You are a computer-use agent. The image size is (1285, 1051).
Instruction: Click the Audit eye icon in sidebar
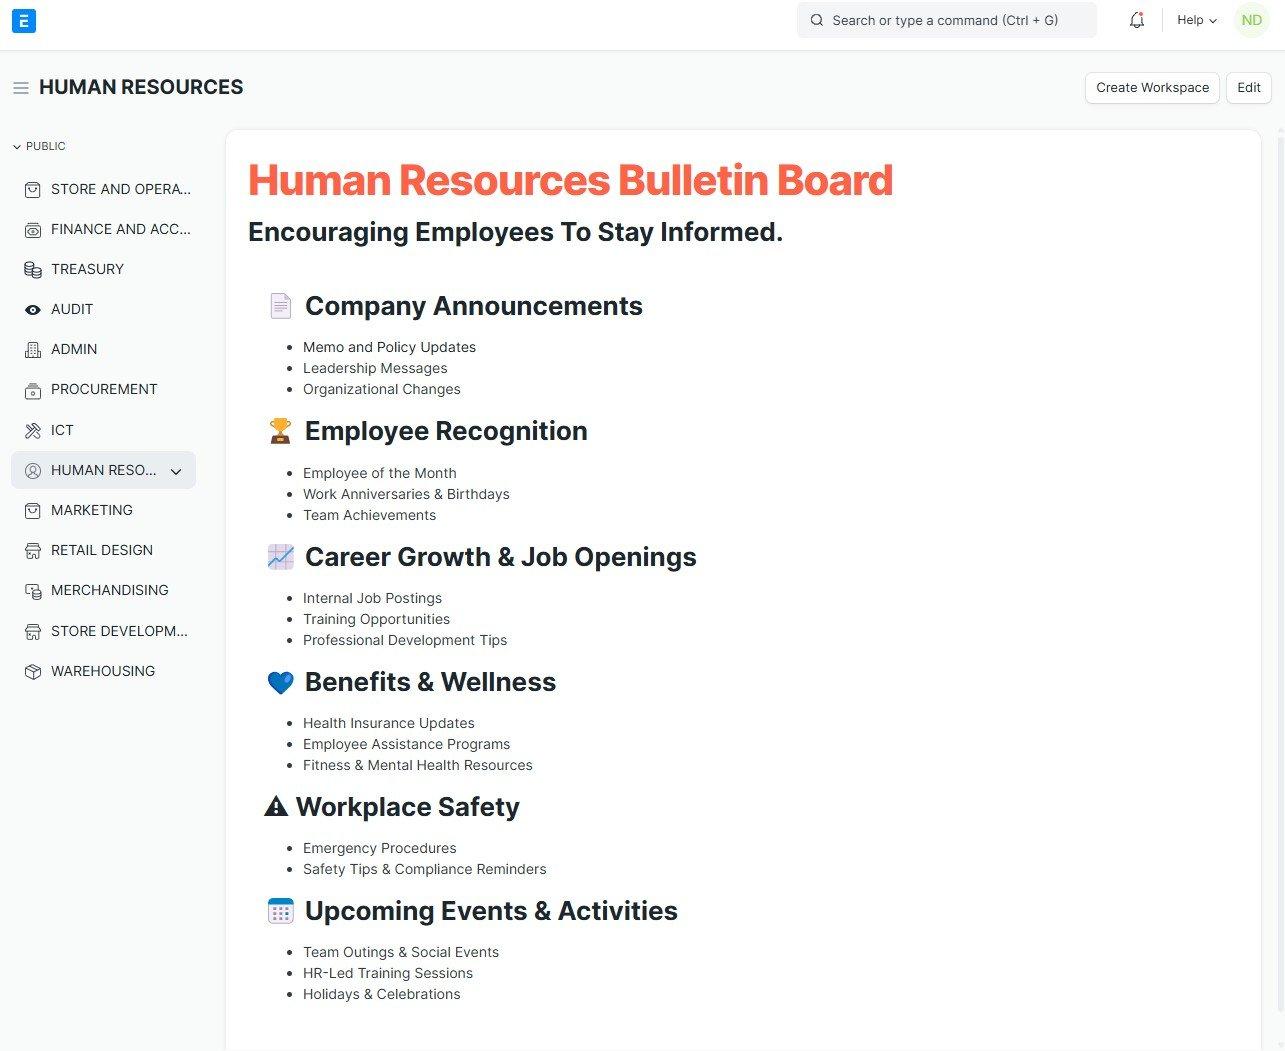point(33,310)
